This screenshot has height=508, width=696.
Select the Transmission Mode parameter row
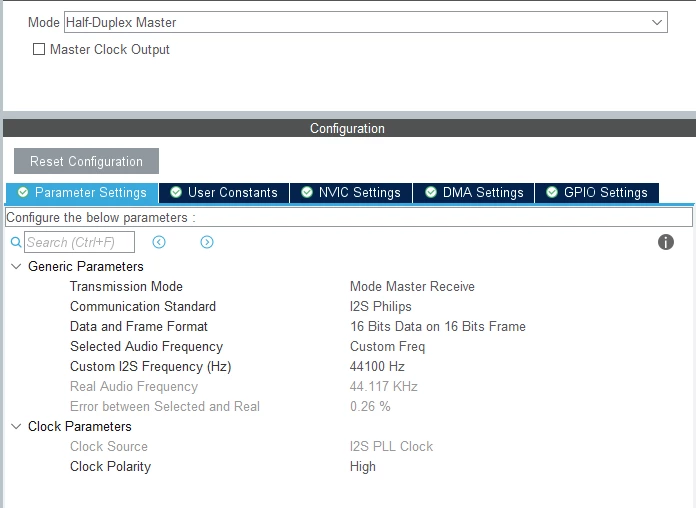(x=350, y=286)
